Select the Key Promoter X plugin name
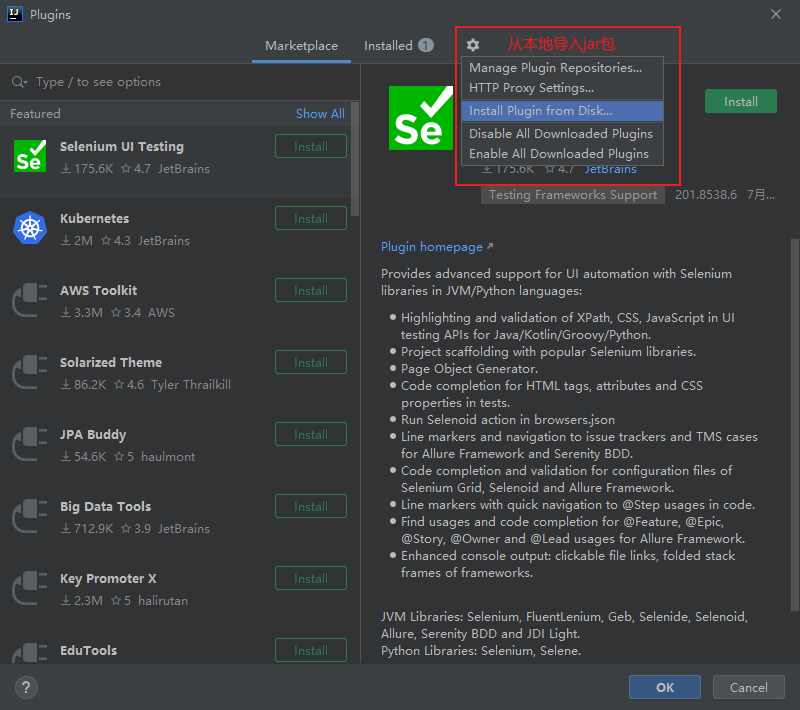This screenshot has width=800, height=710. pos(108,578)
